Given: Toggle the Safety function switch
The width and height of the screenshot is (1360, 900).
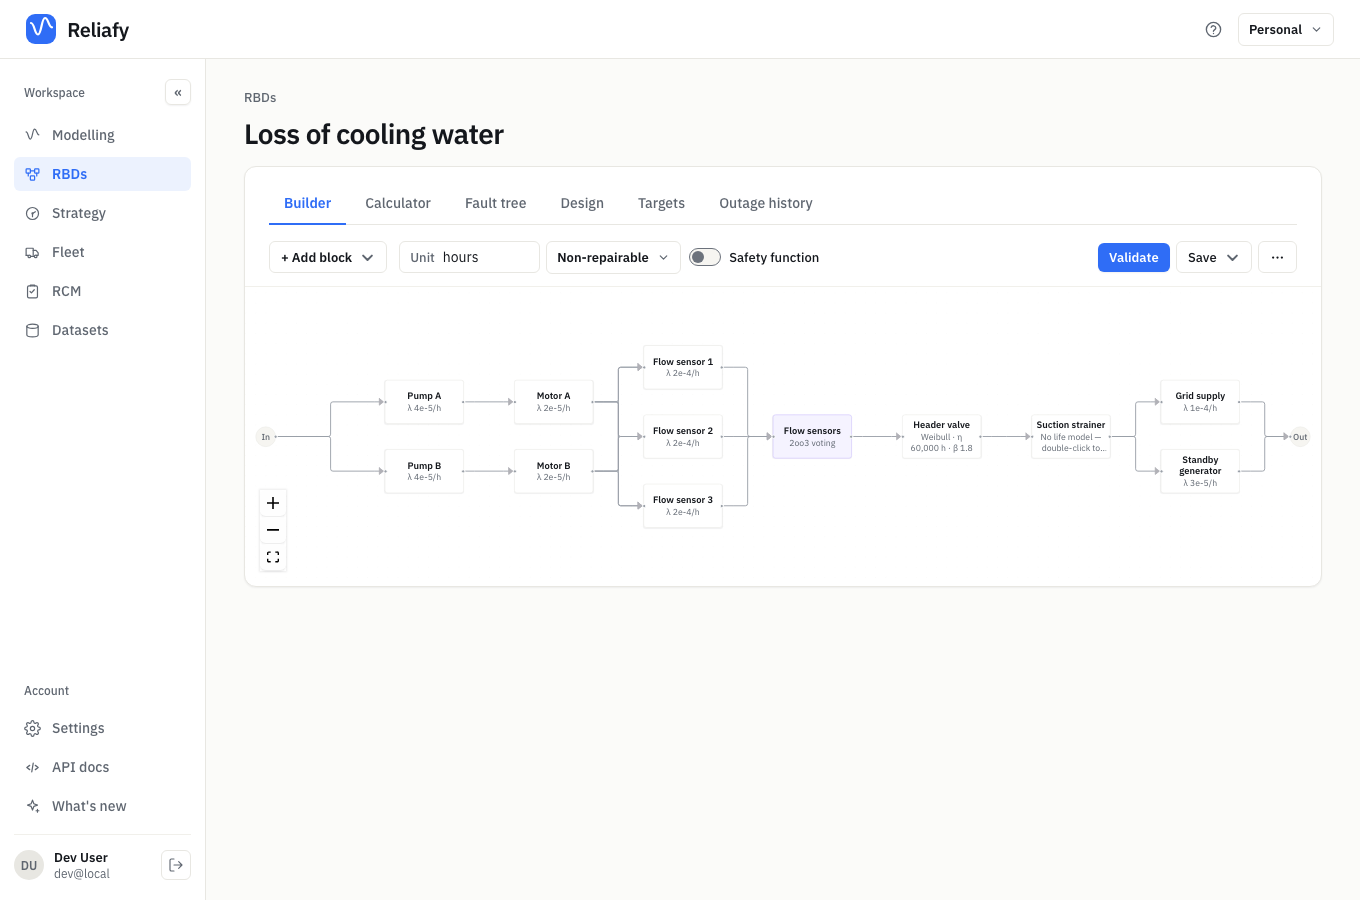Looking at the screenshot, I should tap(705, 257).
